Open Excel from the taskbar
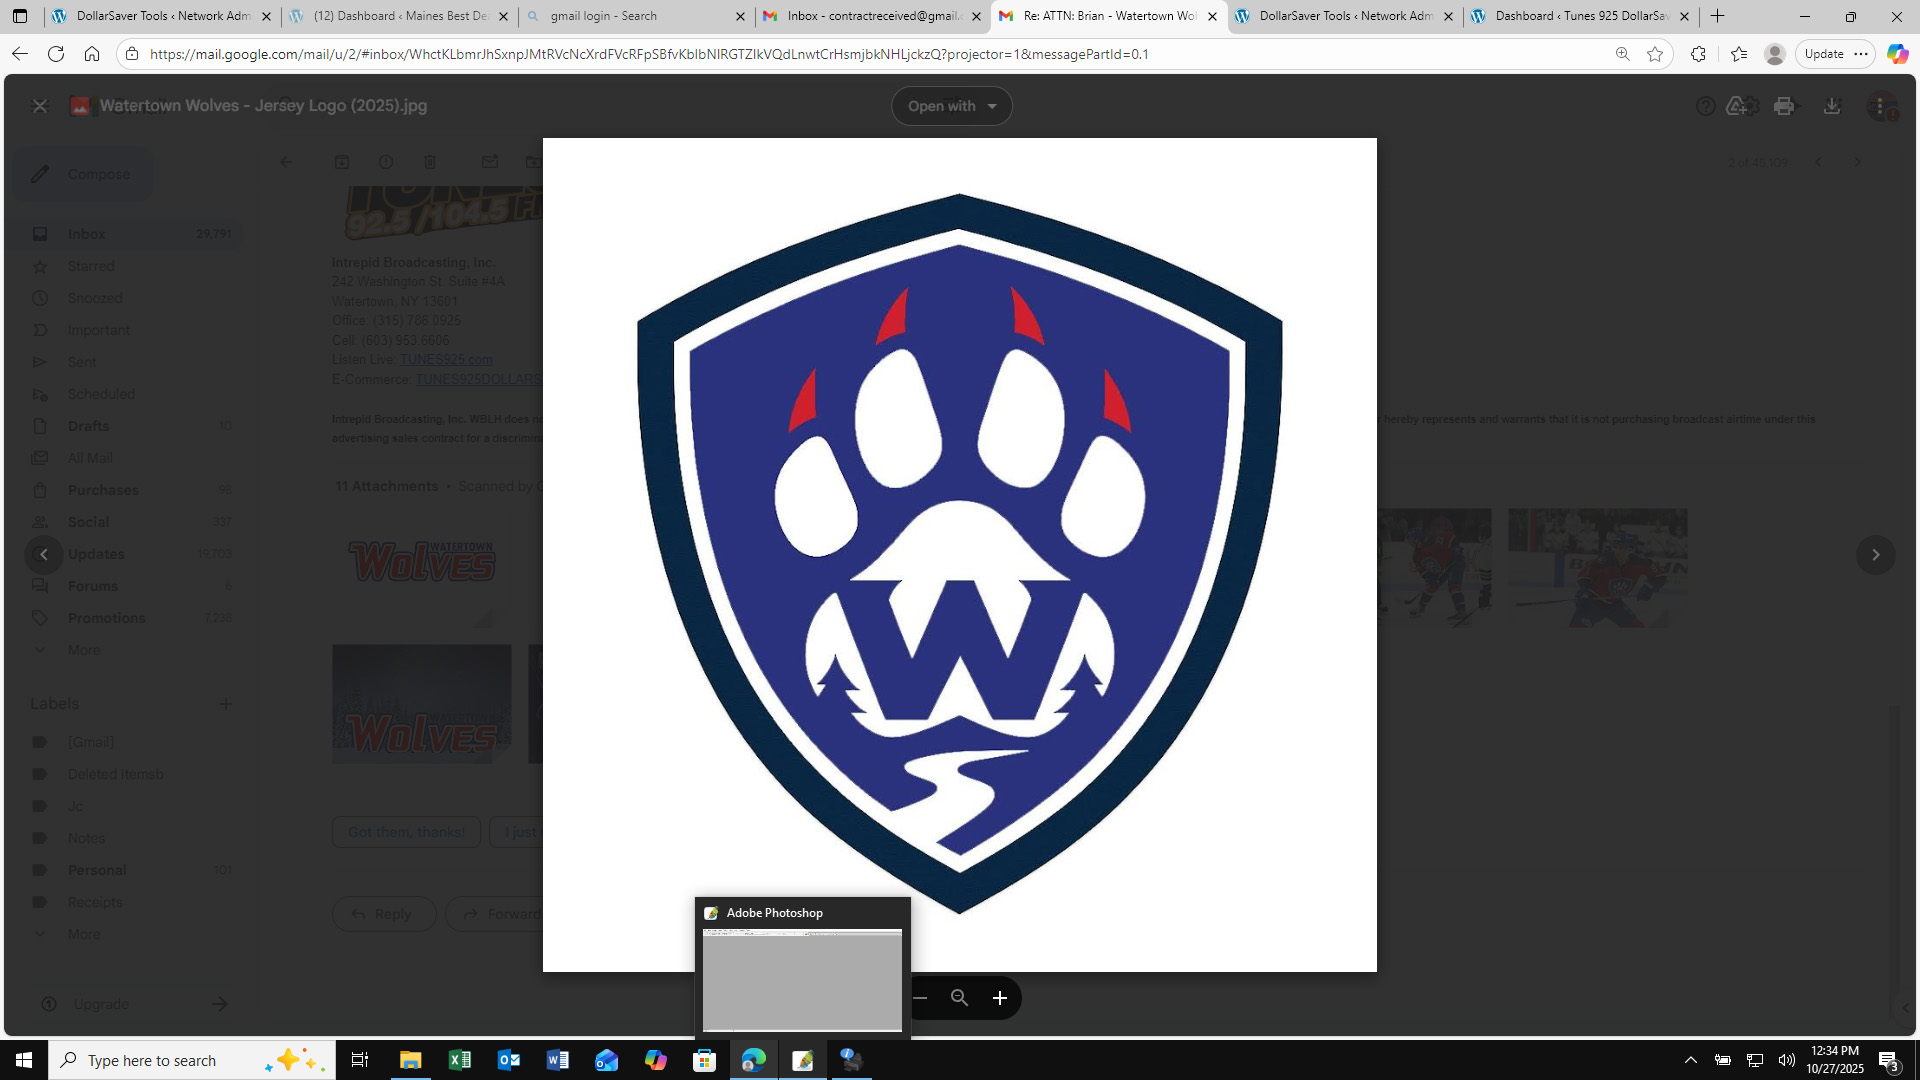 click(459, 1060)
